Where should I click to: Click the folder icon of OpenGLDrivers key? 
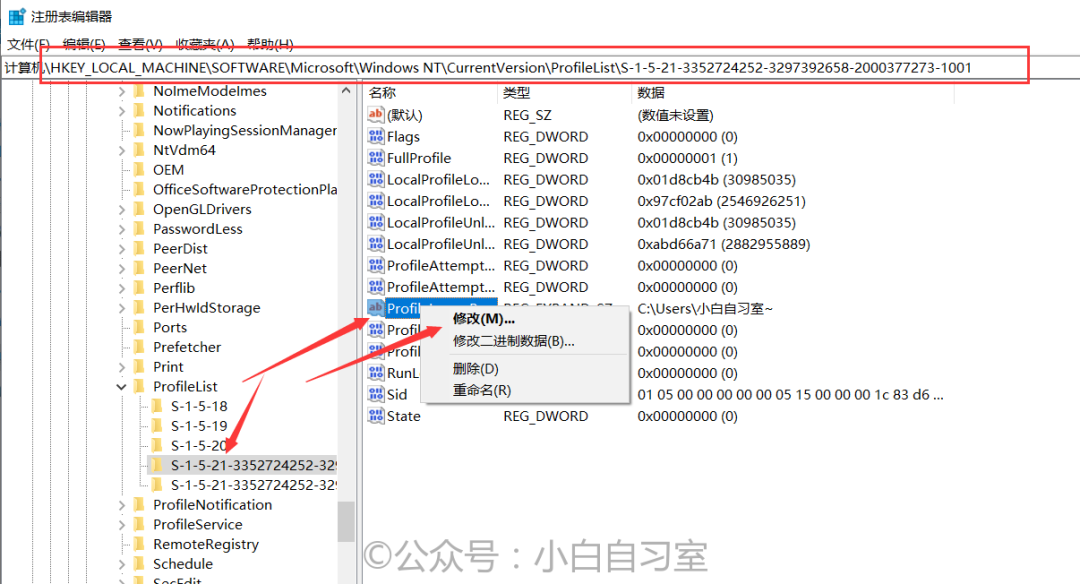140,209
